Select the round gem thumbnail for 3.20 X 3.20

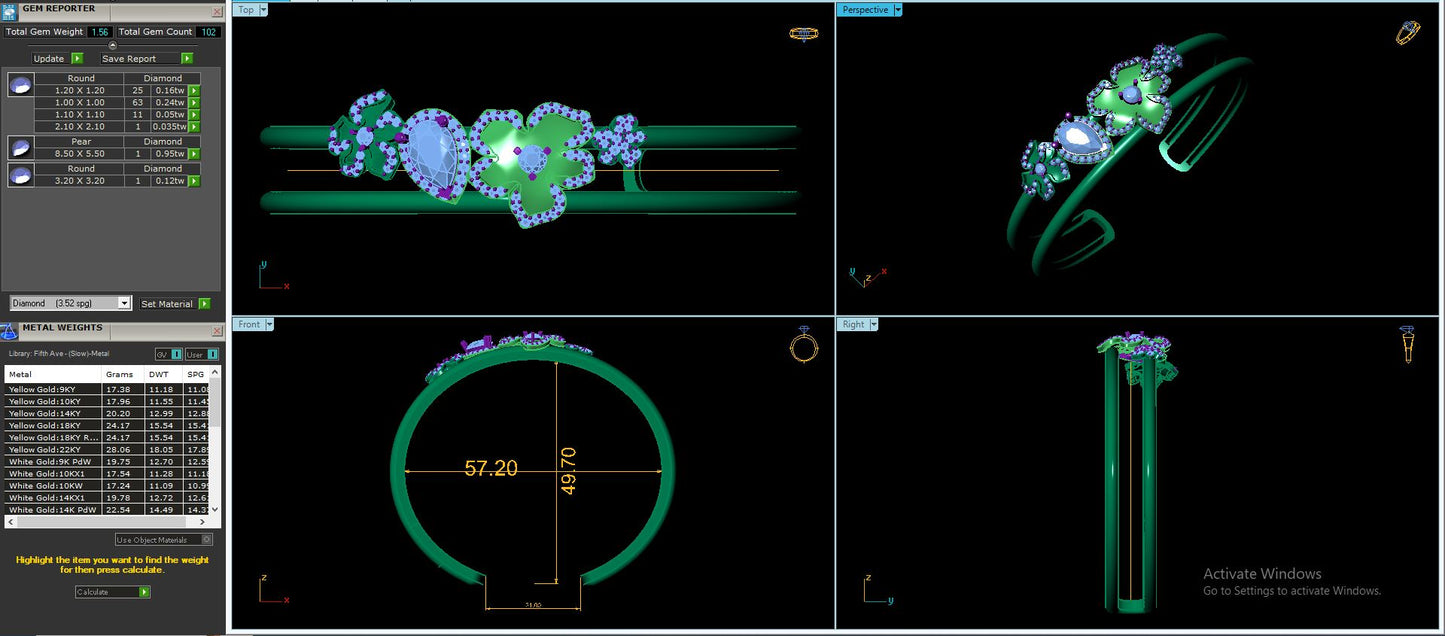[19, 175]
